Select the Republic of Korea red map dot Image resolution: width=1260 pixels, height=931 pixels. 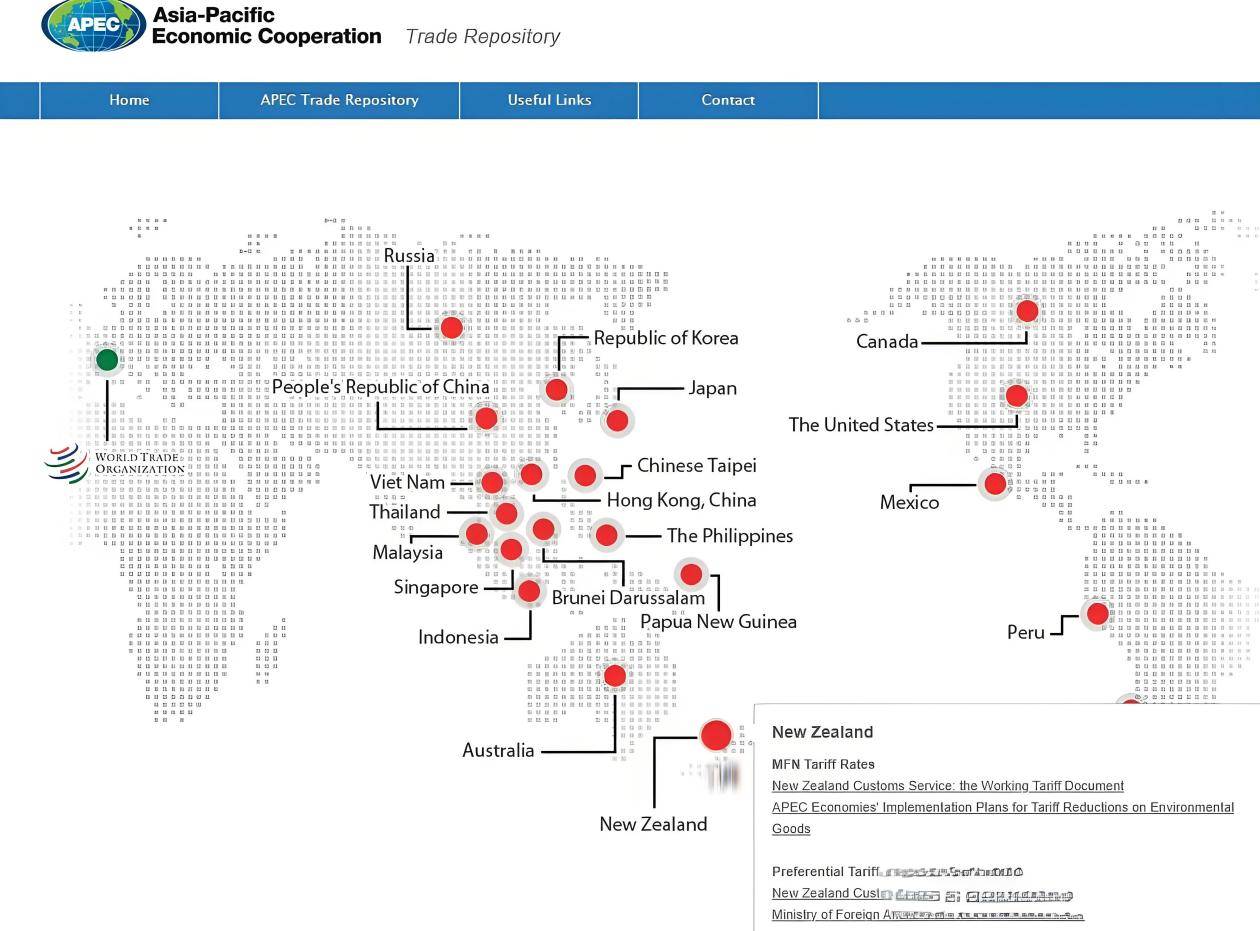(557, 390)
